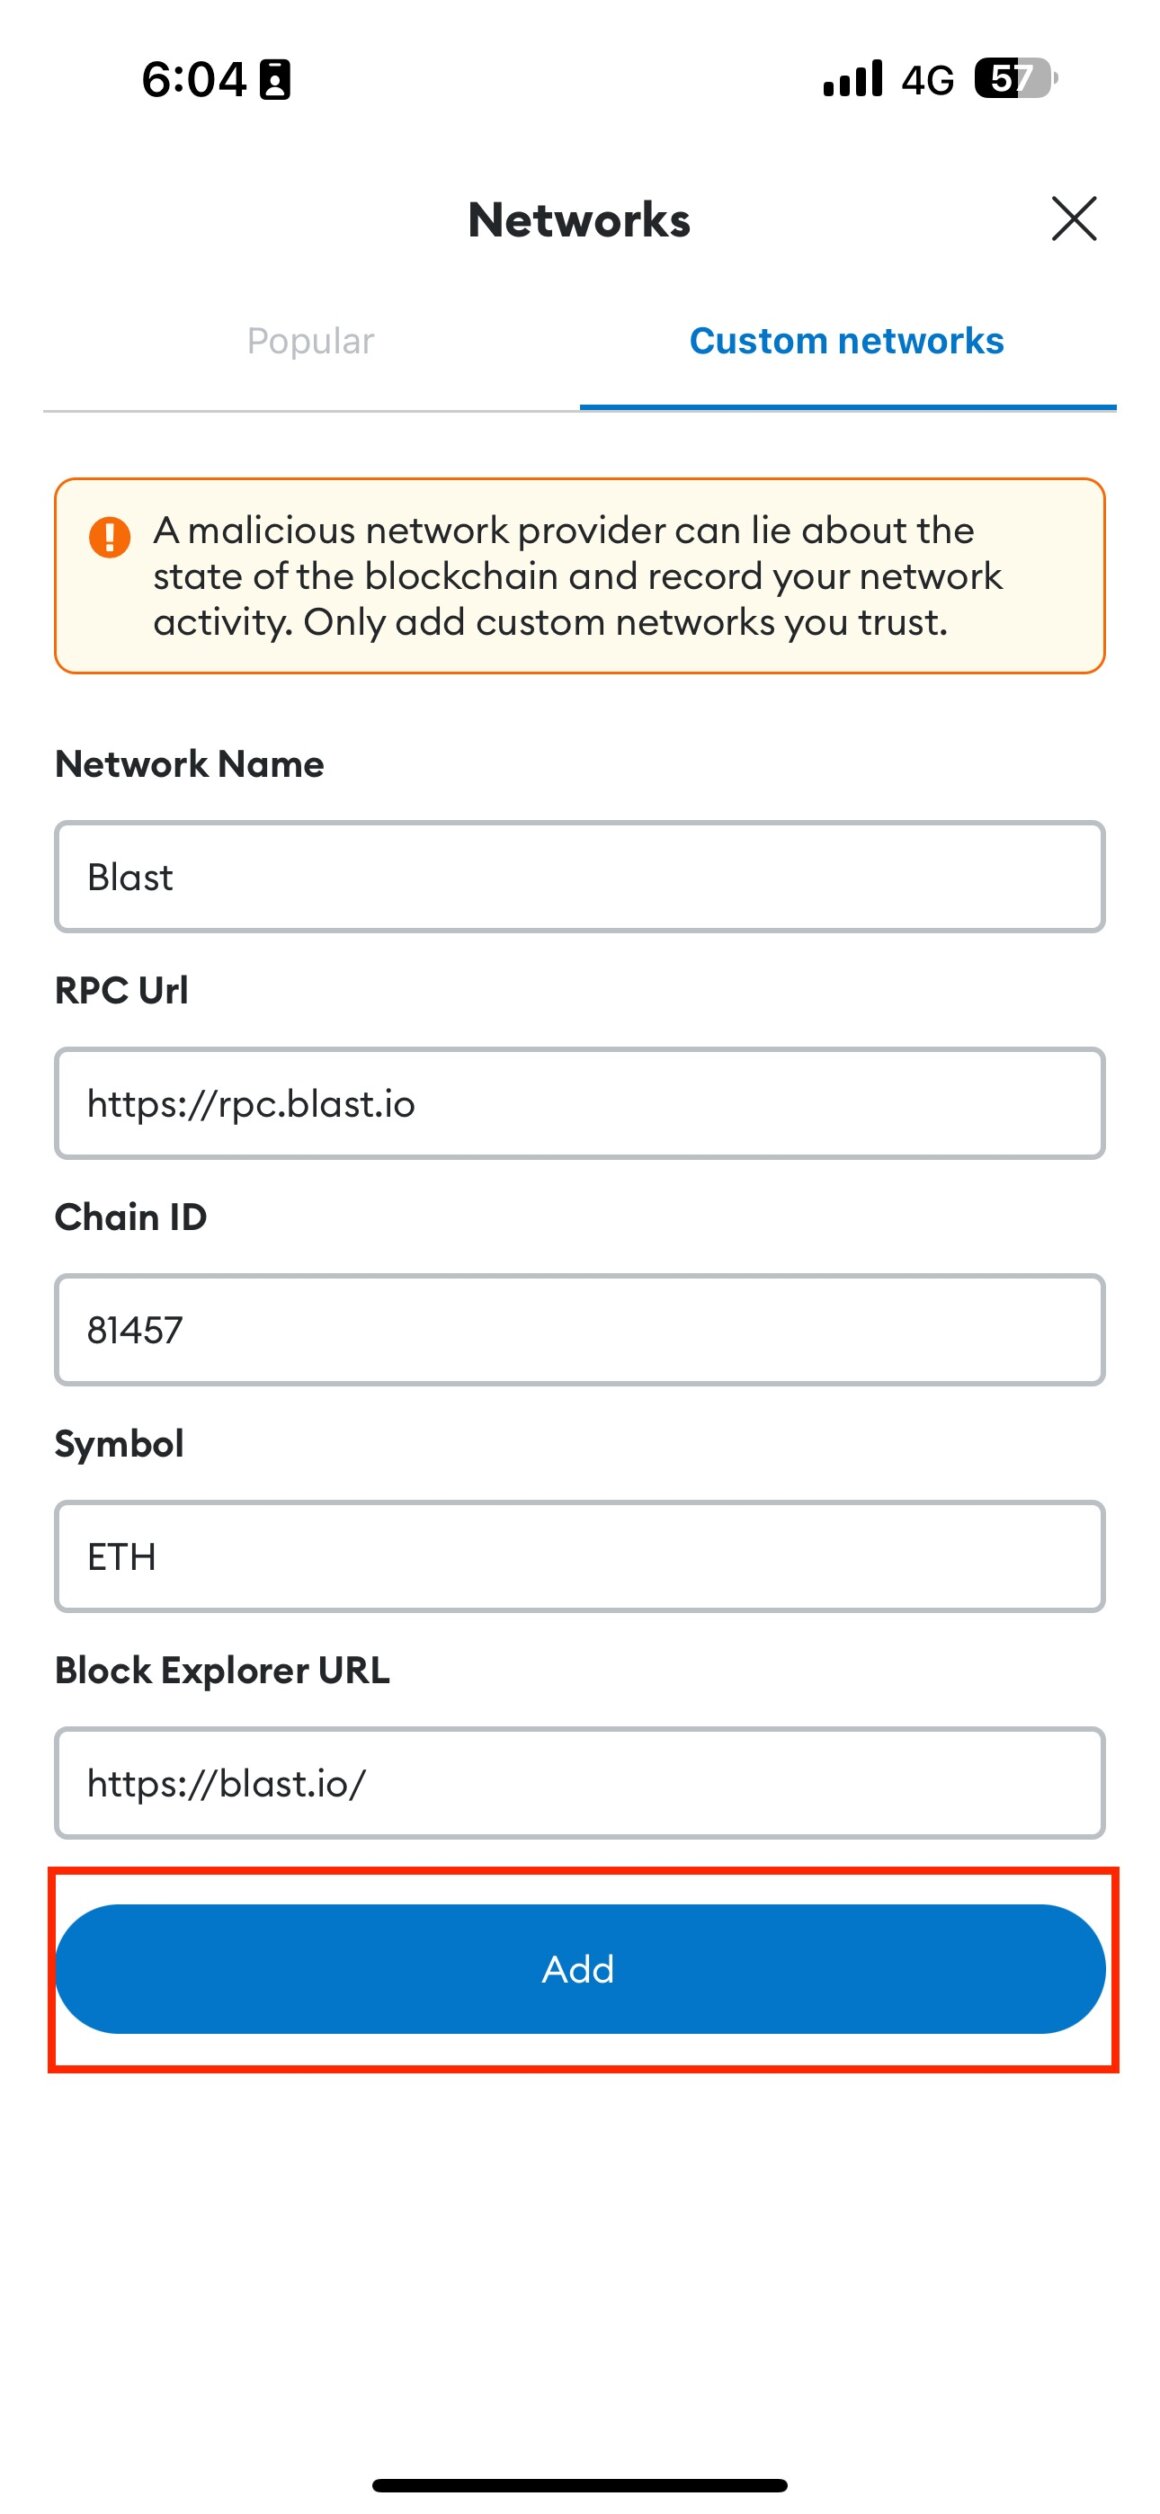1160x2514 pixels.
Task: Select the Custom networks tab
Action: [x=846, y=340]
